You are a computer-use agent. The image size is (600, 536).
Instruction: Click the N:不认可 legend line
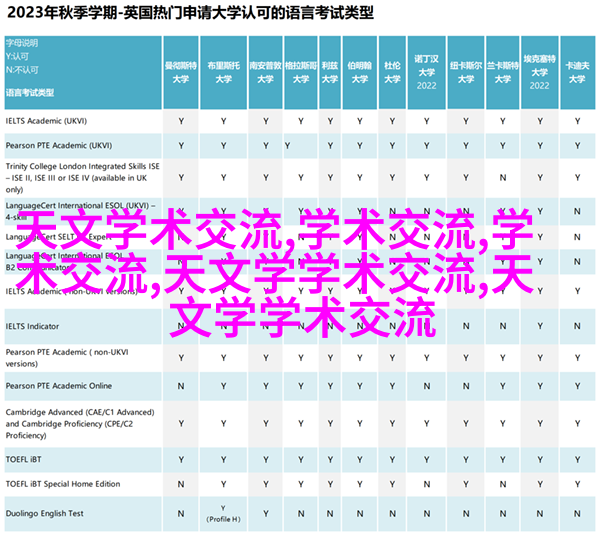[x=22, y=70]
